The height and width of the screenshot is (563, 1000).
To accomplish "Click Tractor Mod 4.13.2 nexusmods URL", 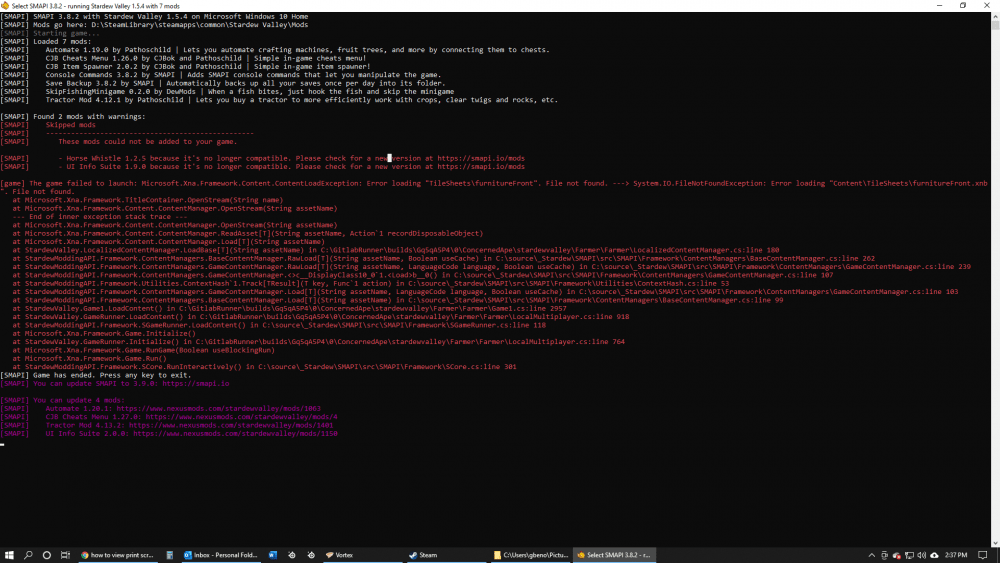I will 231,425.
